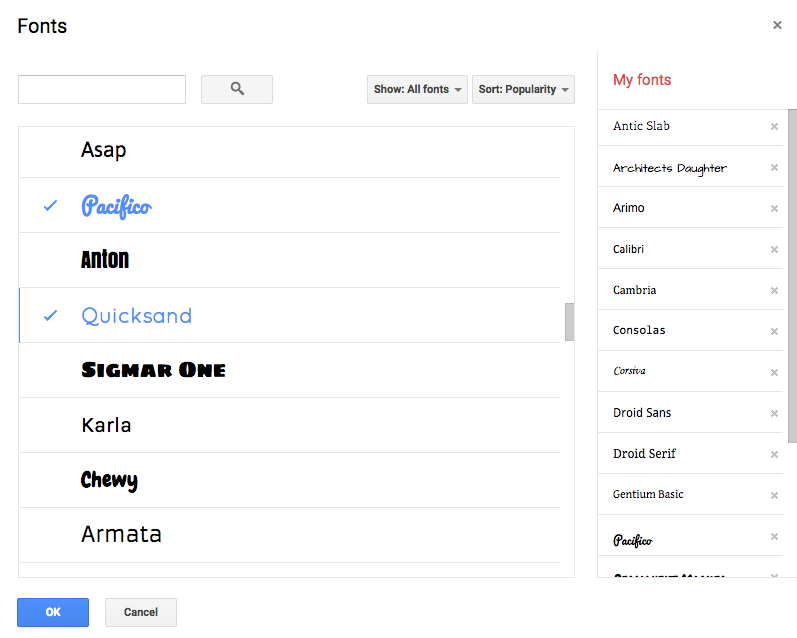Select Gentium Basic in My fonts
797x638 pixels.
point(648,494)
